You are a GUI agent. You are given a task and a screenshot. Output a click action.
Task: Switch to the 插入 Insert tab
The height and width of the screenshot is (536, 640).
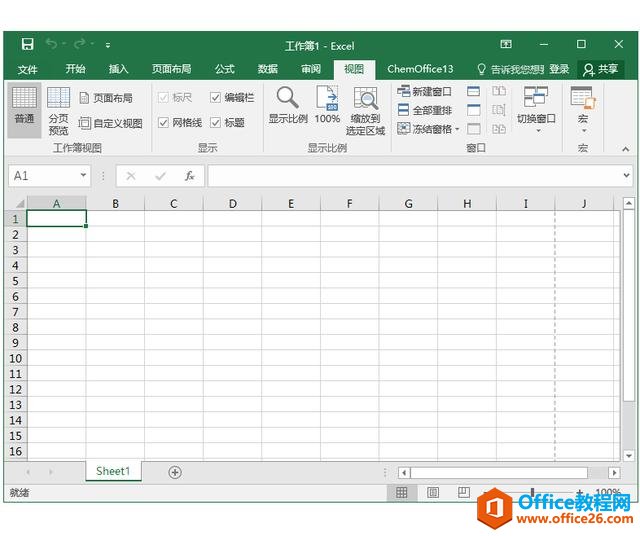coord(118,69)
